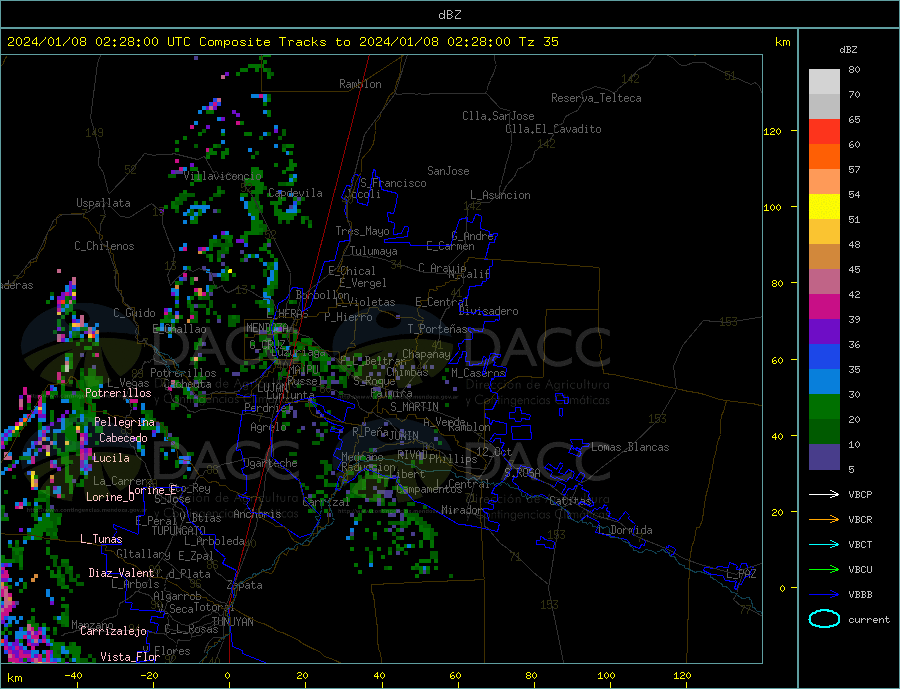Viewport: 900px width, 689px height.
Task: Select the magenta 39-42 dBZ color band
Action: (824, 307)
